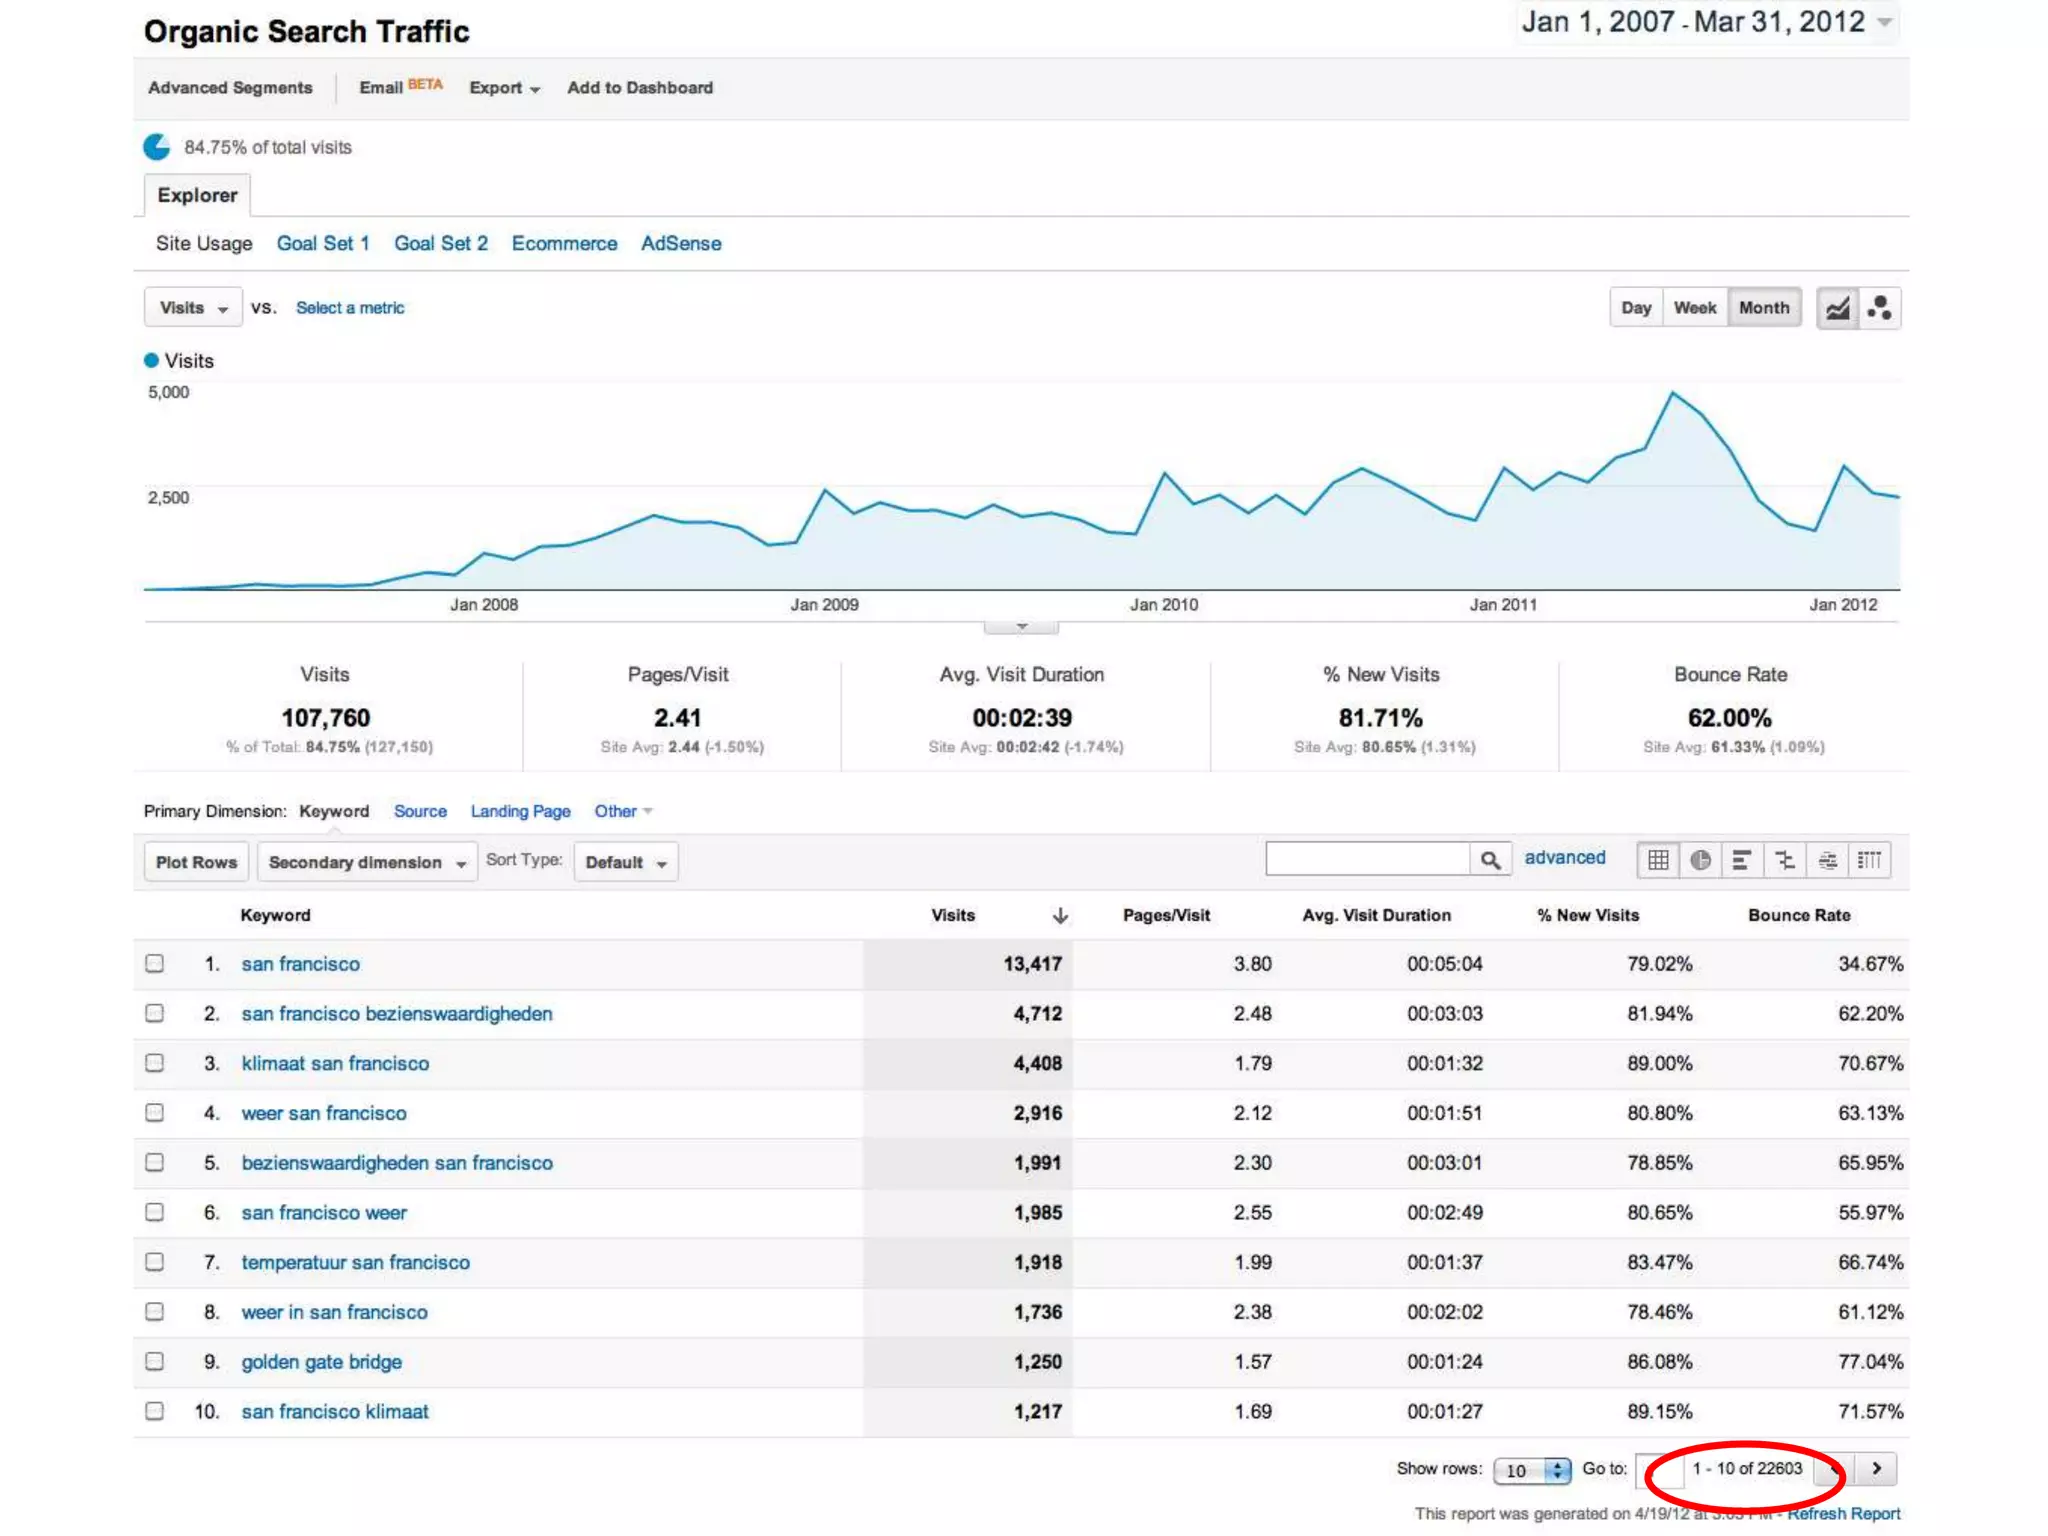2048x1536 pixels.
Task: Switch table to pivot view icon
Action: (1869, 860)
